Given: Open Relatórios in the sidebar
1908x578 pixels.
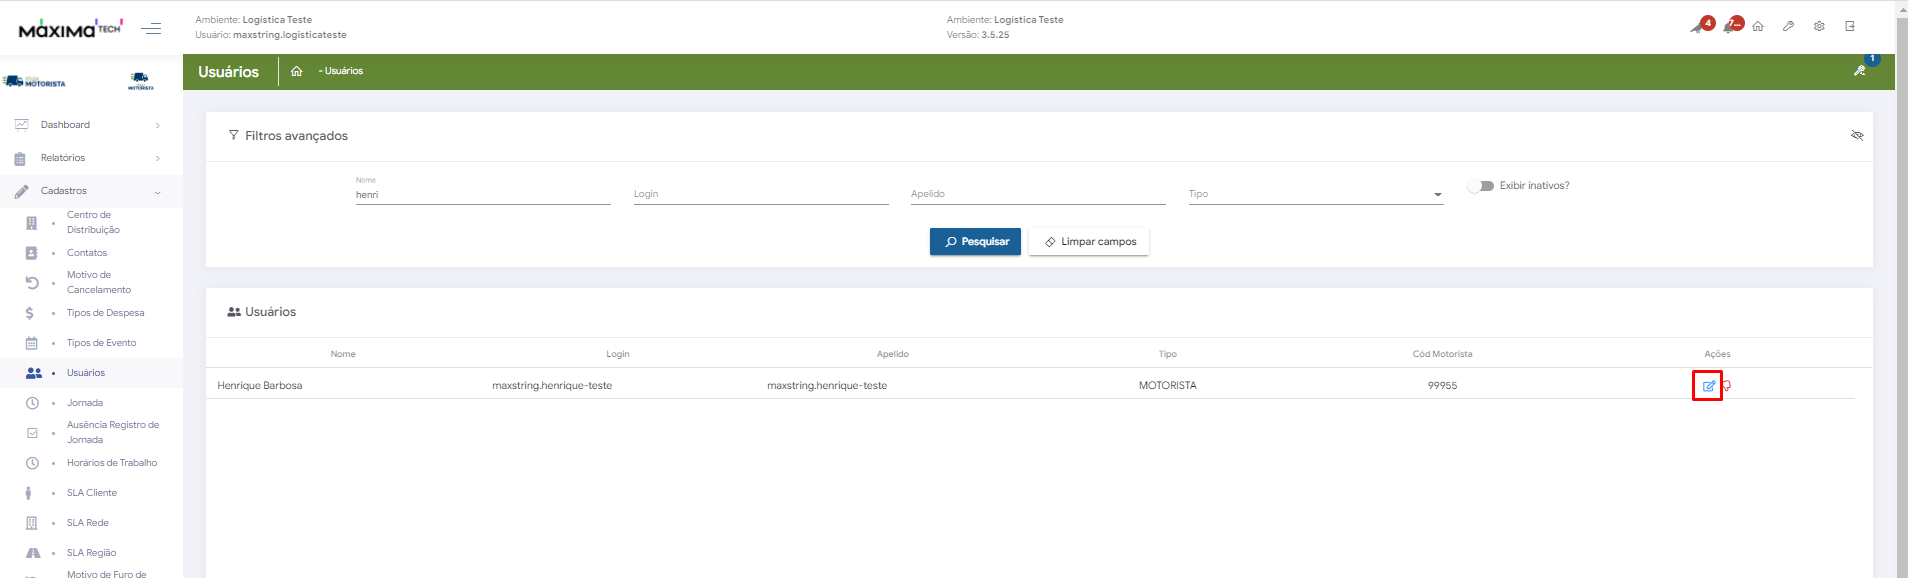Looking at the screenshot, I should tap(63, 158).
